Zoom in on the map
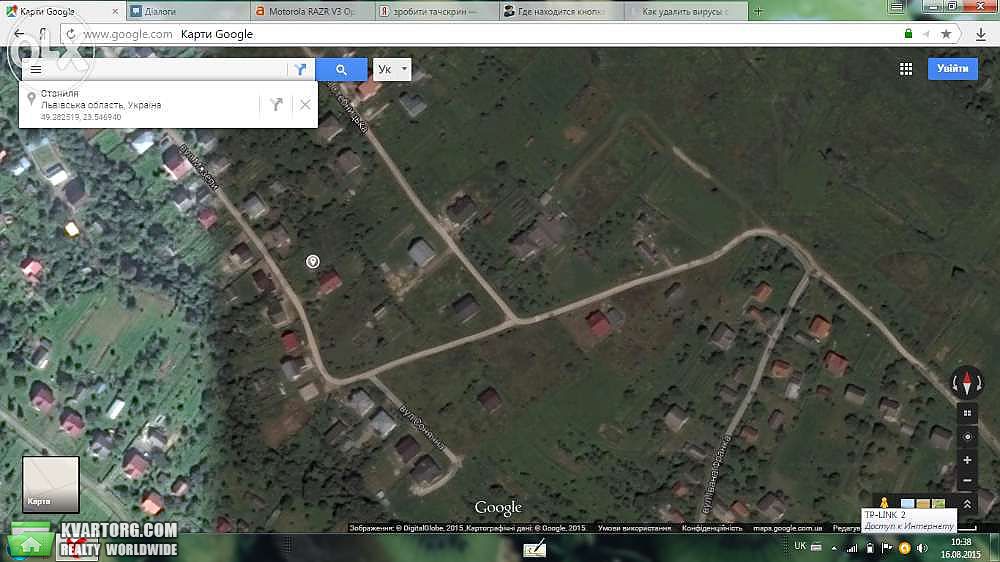Viewport: 1000px width, 562px height. click(x=967, y=460)
